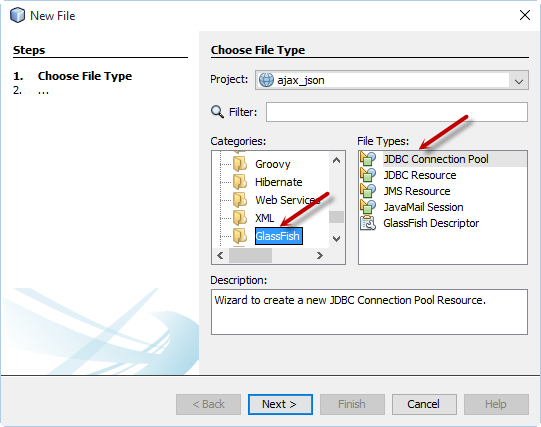Click the categories horizontal scroll right arrow
Image resolution: width=541 pixels, height=427 pixels.
tap(320, 256)
